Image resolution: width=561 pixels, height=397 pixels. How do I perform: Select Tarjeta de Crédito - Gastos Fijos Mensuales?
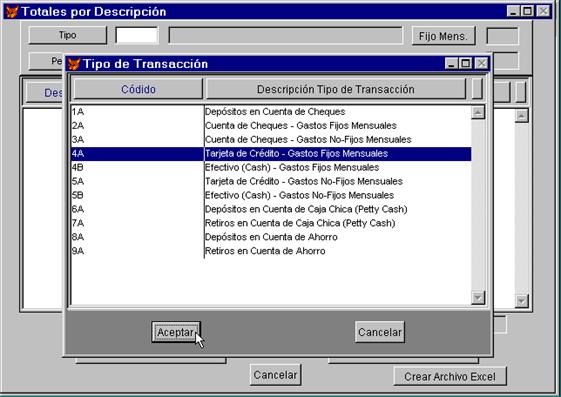[x=271, y=154]
